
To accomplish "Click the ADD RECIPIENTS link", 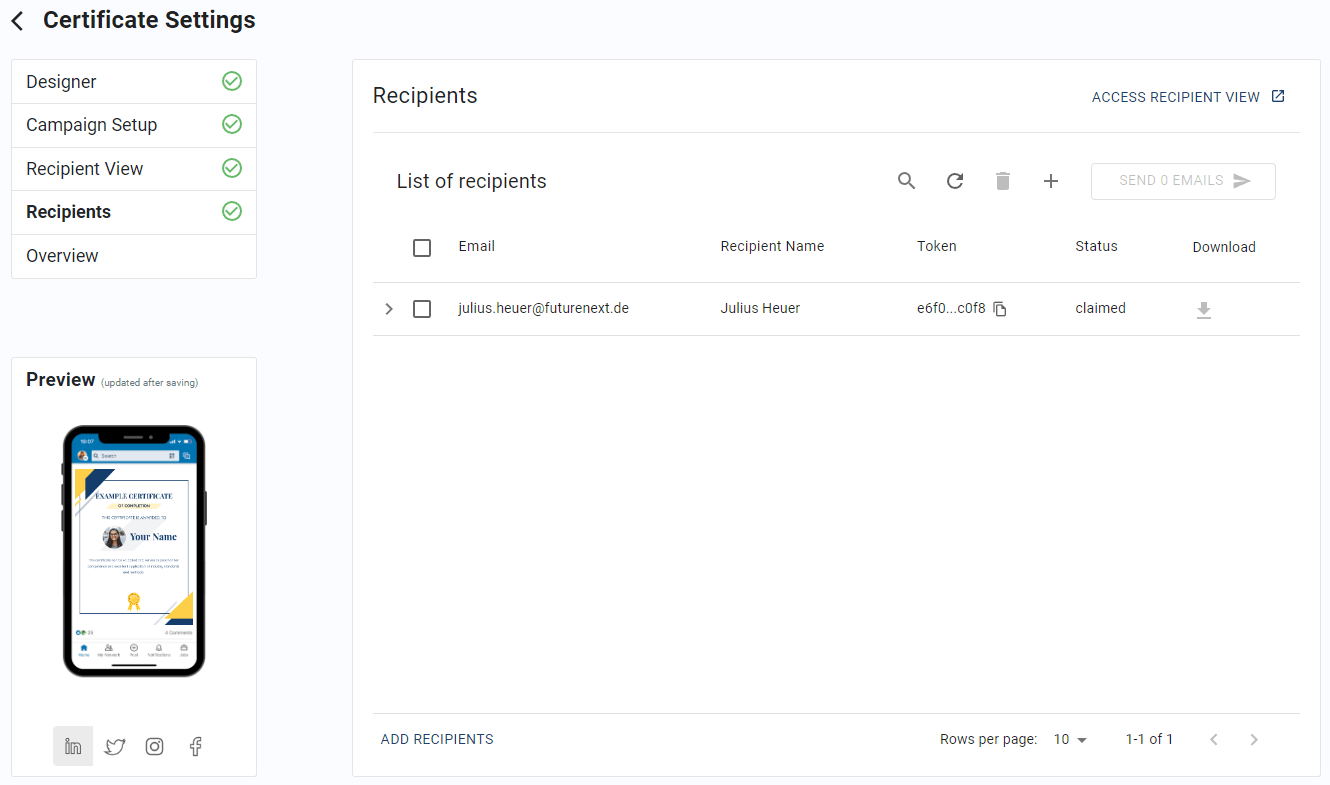I will (437, 739).
